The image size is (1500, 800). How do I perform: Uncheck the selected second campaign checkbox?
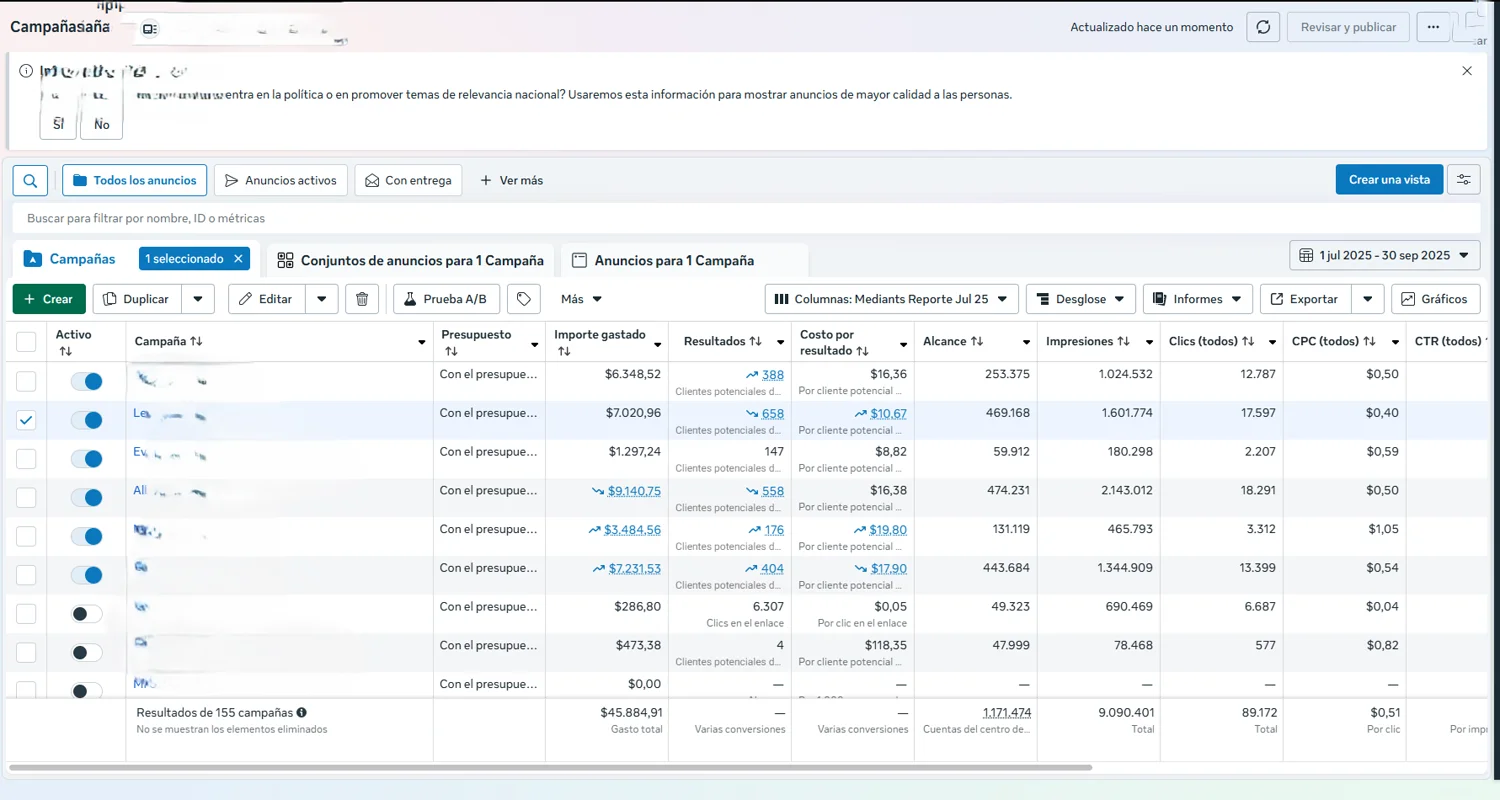pyautogui.click(x=26, y=420)
